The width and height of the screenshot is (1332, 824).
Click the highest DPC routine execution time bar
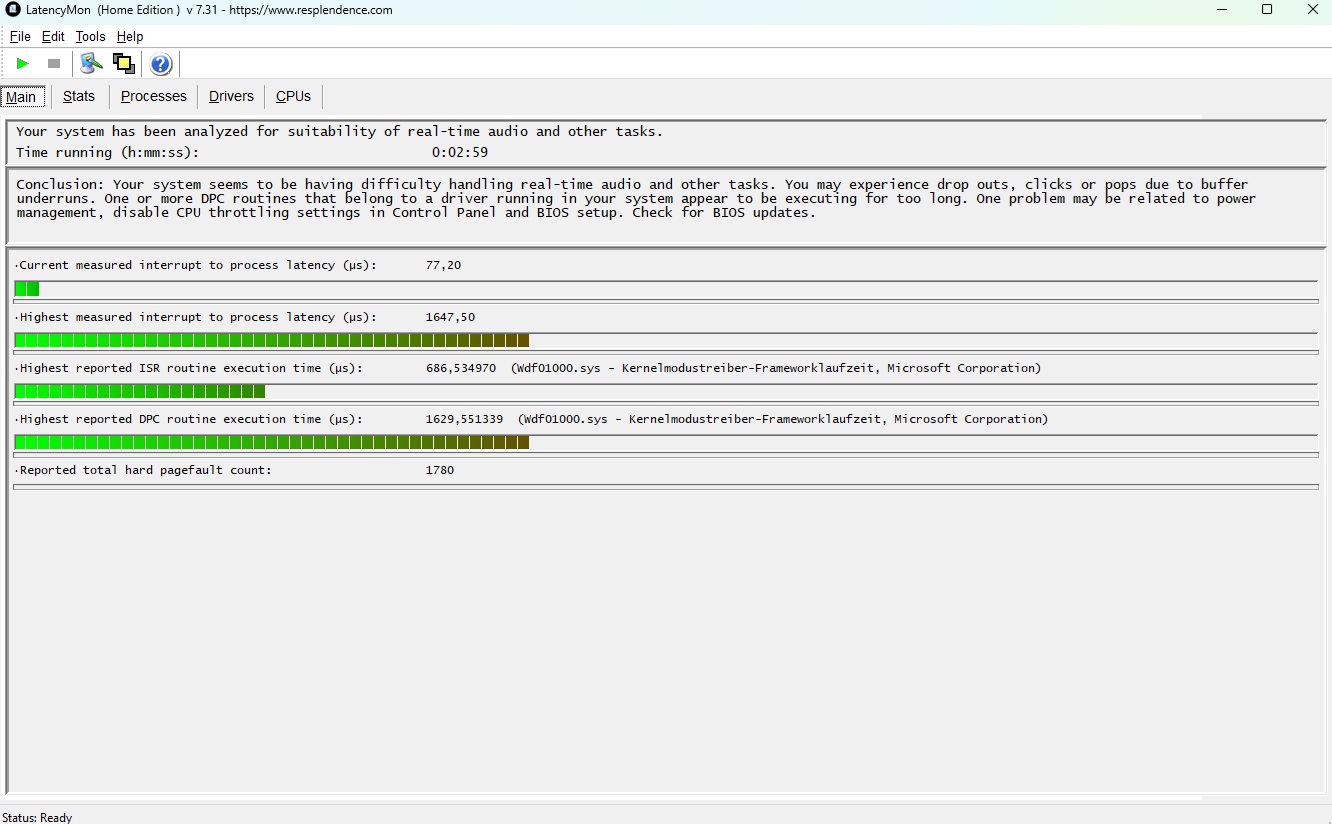pos(666,442)
